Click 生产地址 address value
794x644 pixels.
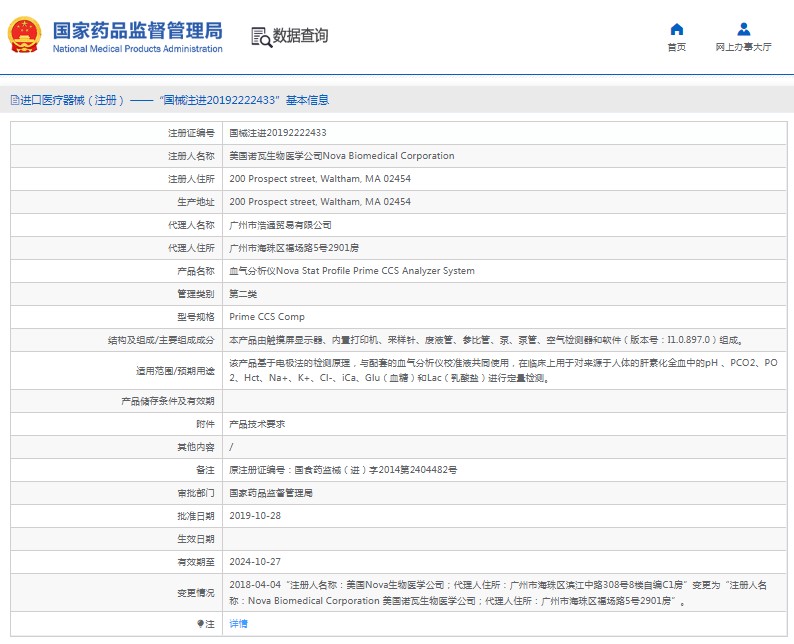320,202
